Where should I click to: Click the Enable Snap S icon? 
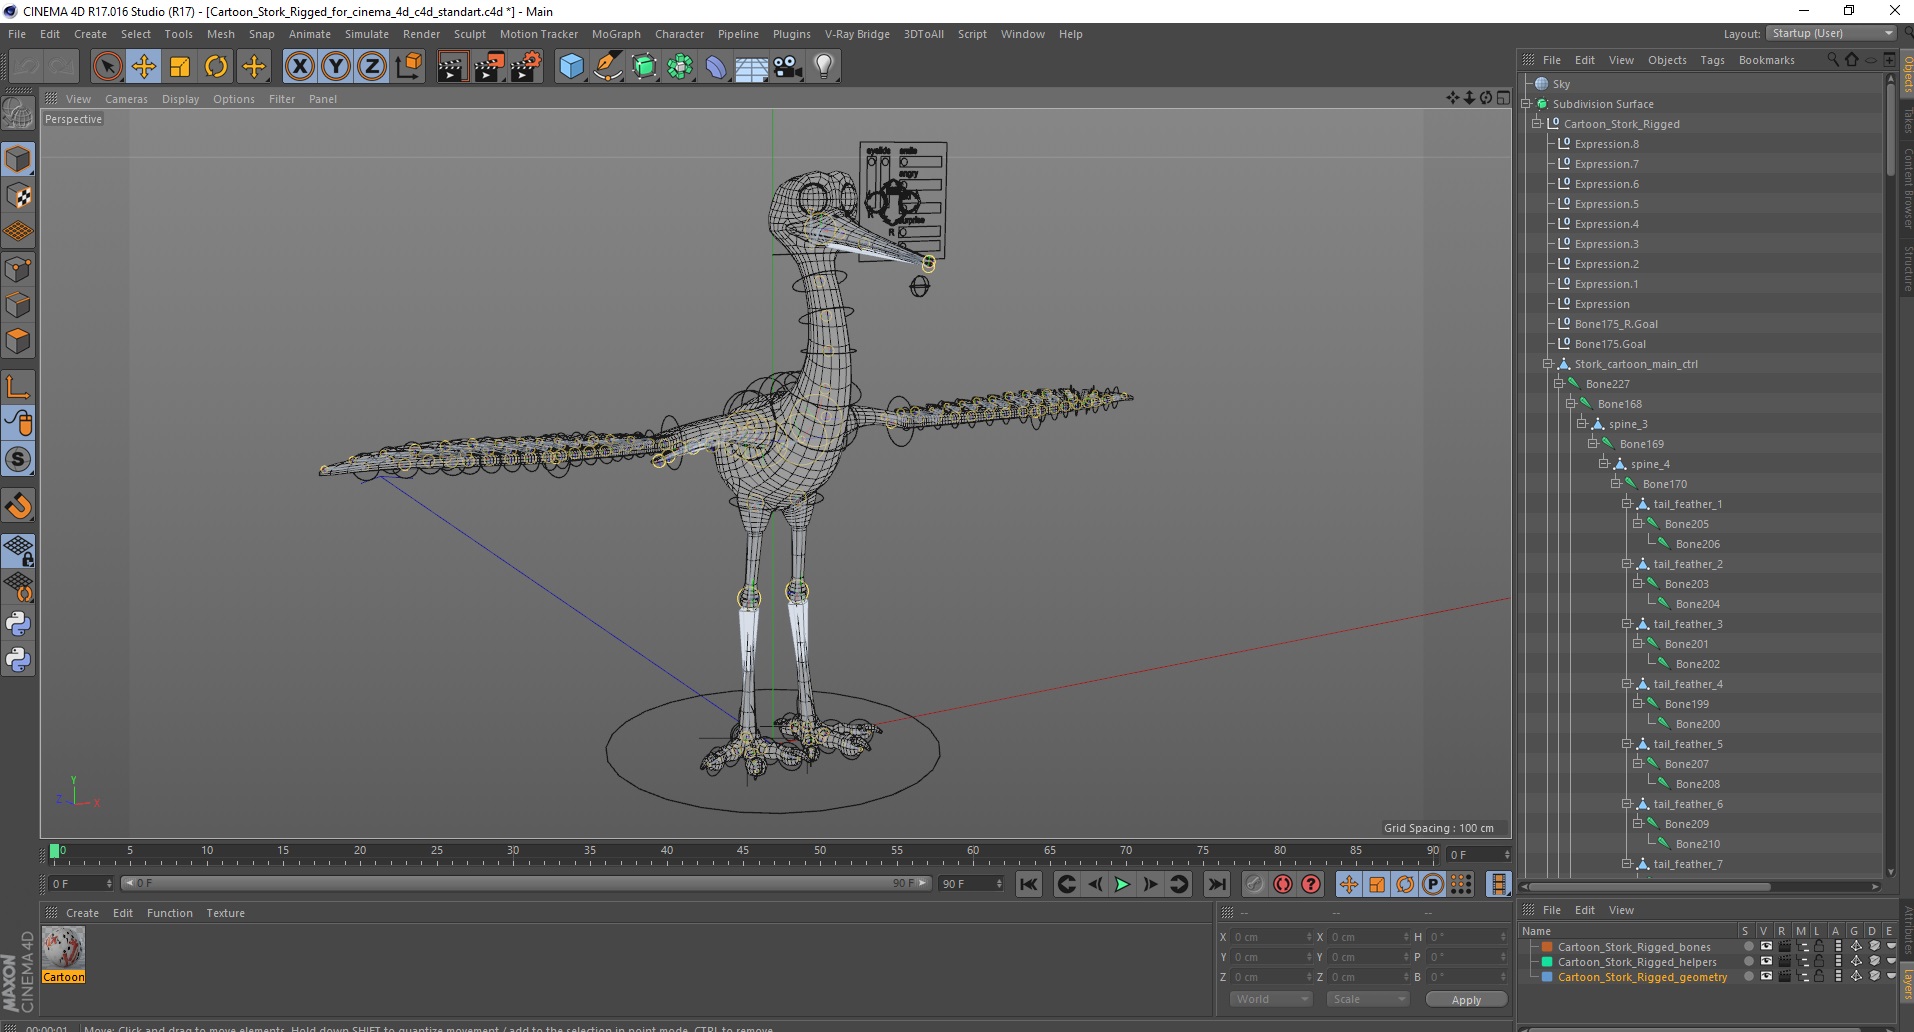point(18,460)
